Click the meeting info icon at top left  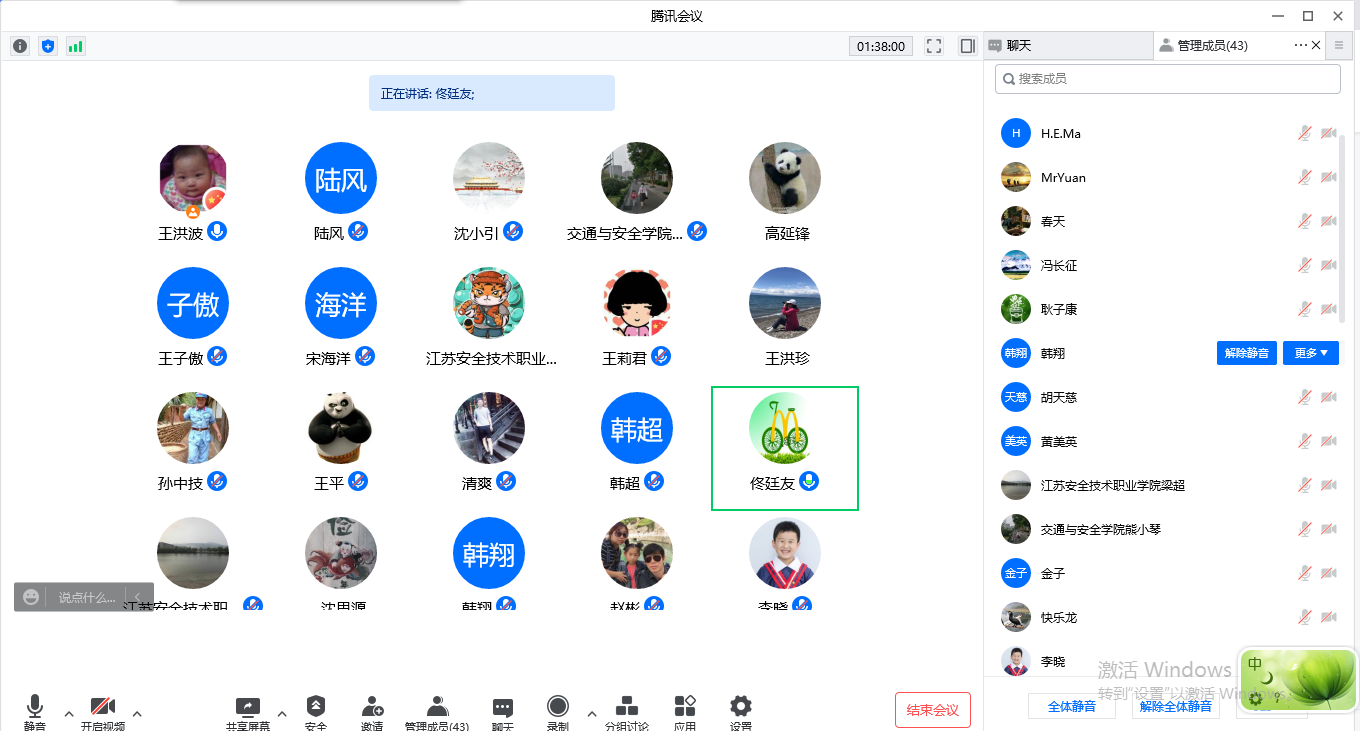(x=20, y=46)
